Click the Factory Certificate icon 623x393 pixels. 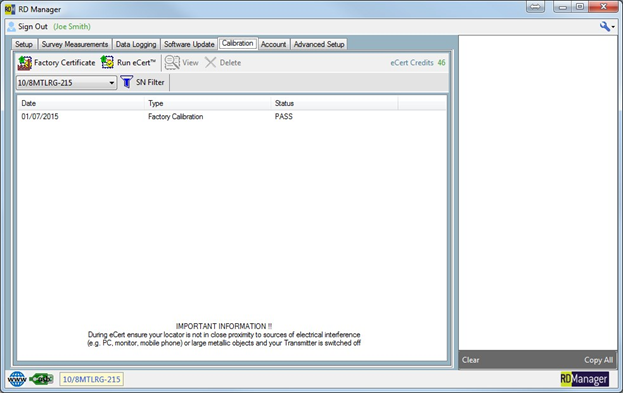[x=25, y=63]
